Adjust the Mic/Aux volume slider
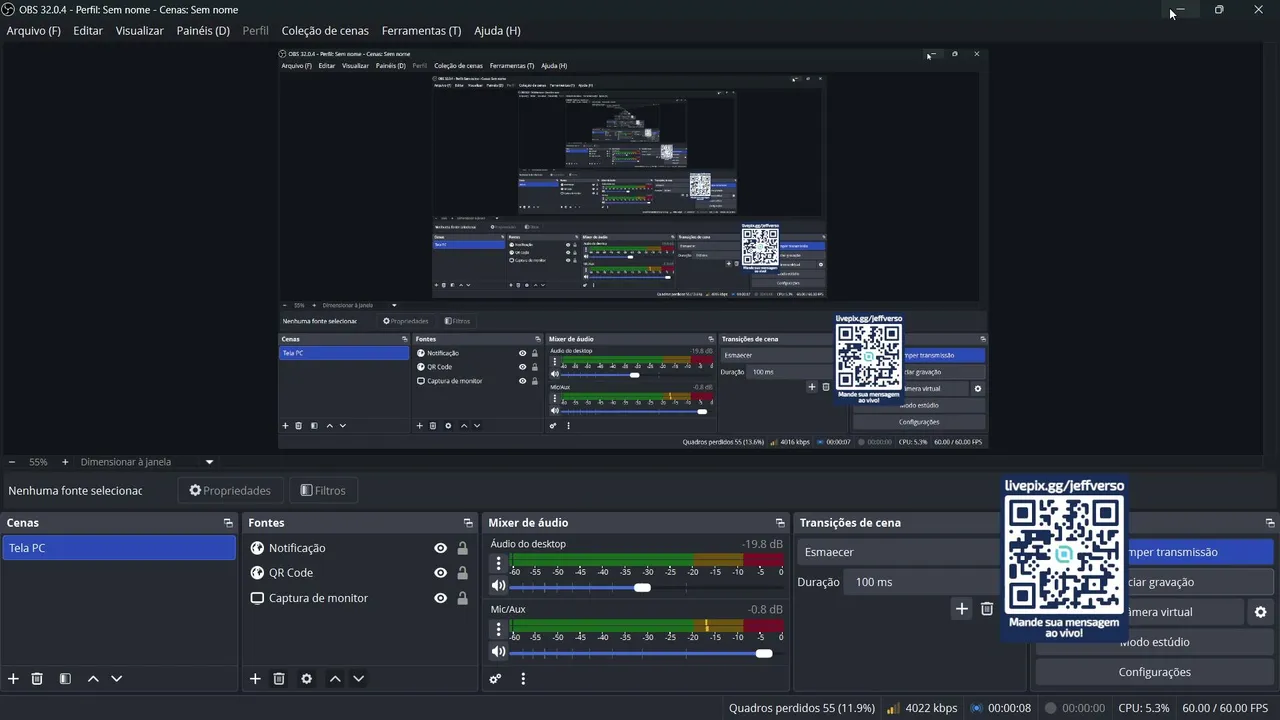 tap(640, 653)
